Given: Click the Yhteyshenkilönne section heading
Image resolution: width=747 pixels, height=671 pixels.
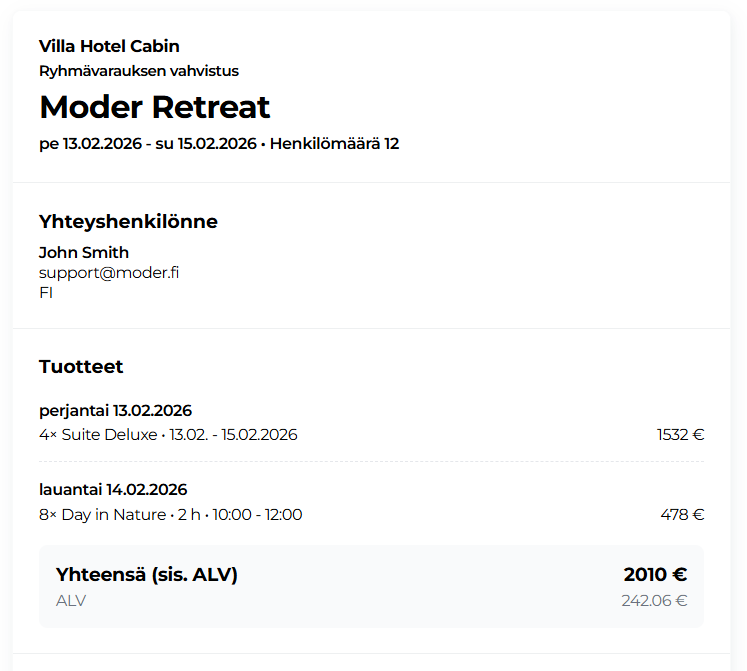Looking at the screenshot, I should click(128, 221).
